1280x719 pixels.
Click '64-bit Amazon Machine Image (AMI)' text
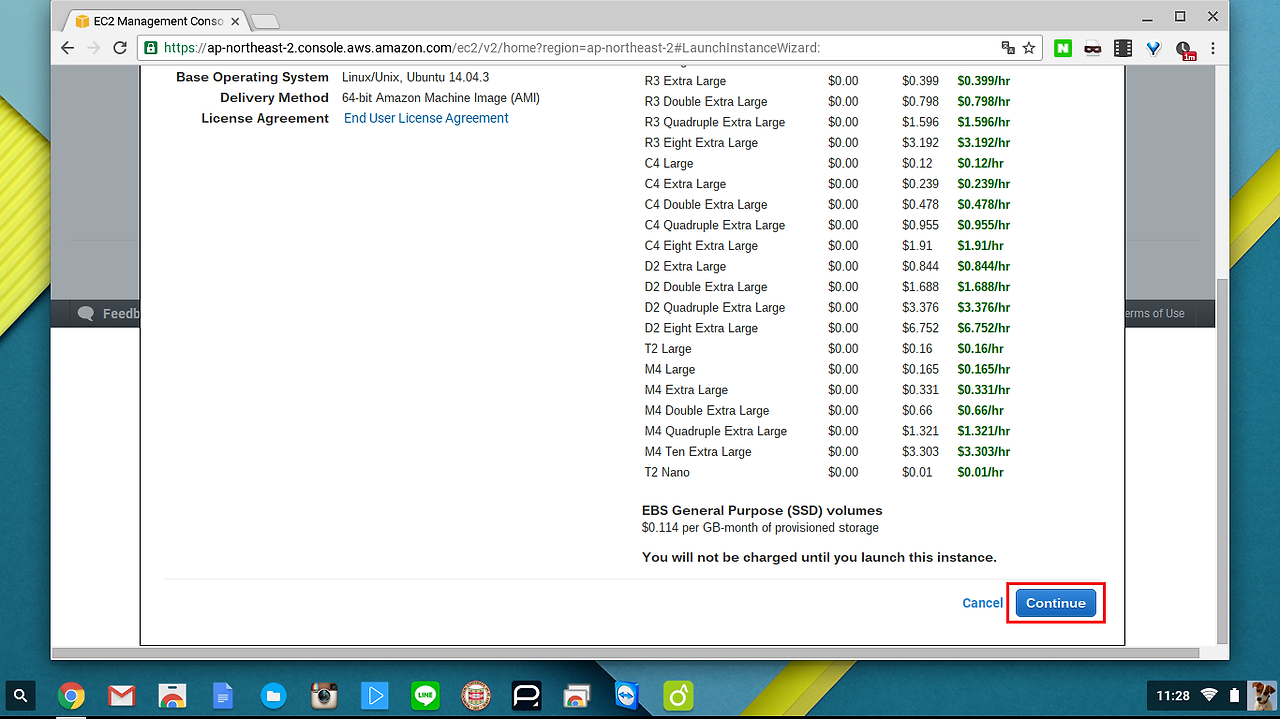coord(441,98)
